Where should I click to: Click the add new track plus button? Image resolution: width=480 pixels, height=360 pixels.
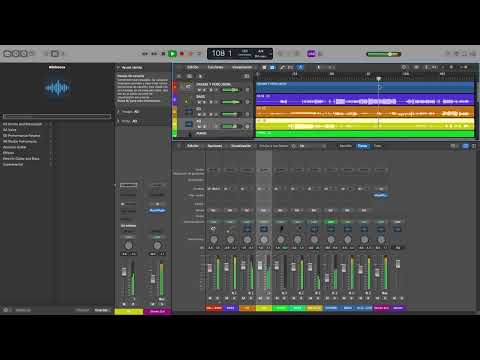coord(179,76)
